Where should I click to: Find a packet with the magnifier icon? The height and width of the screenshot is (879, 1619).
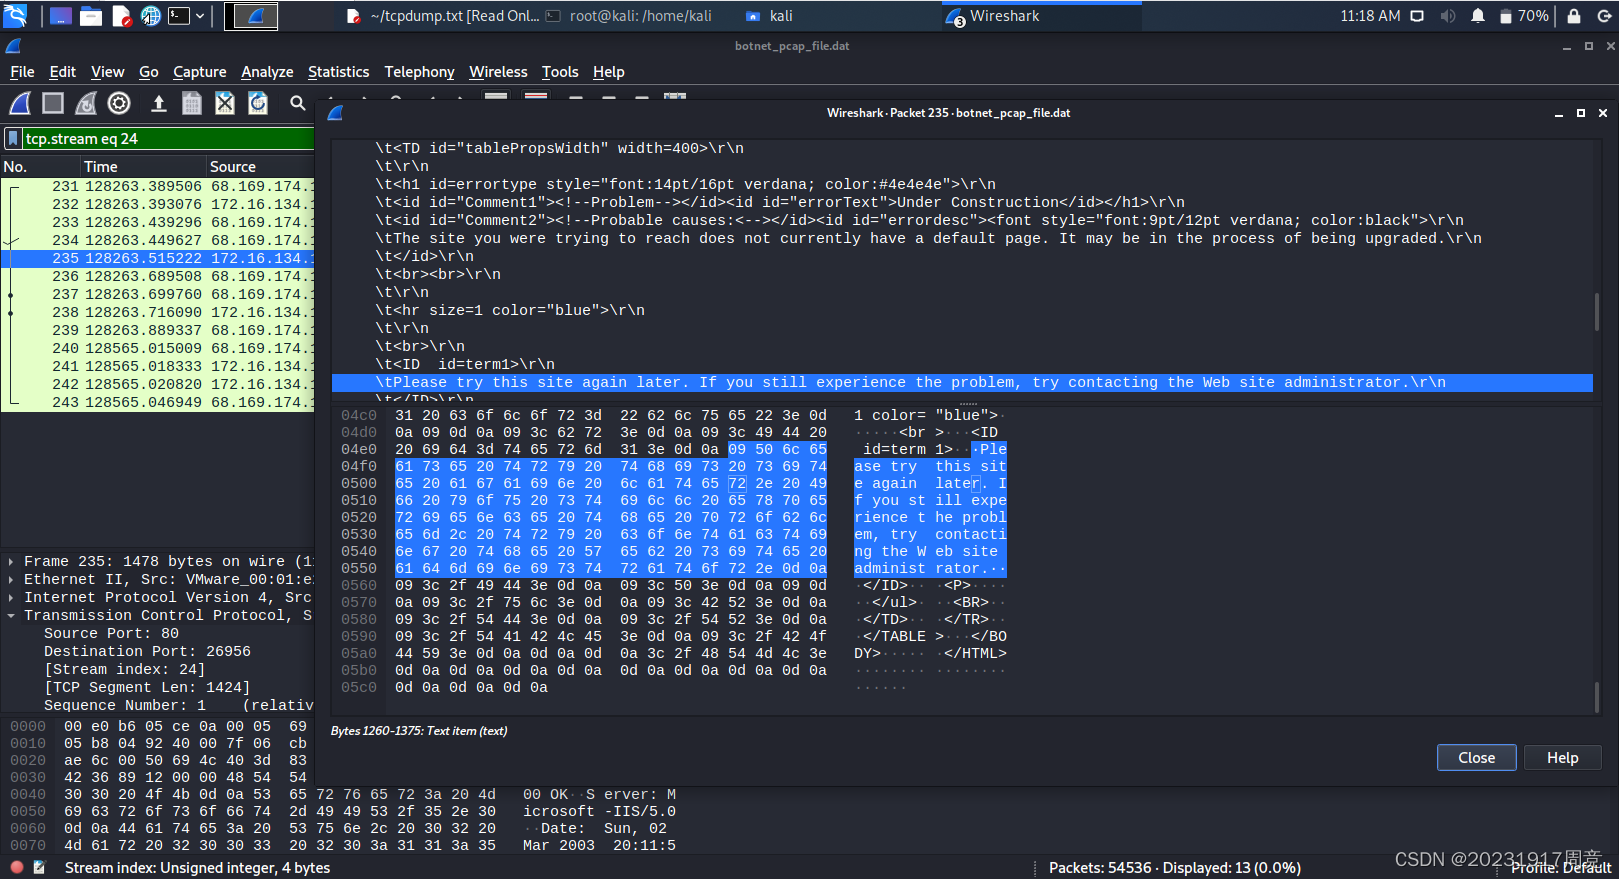coord(297,103)
